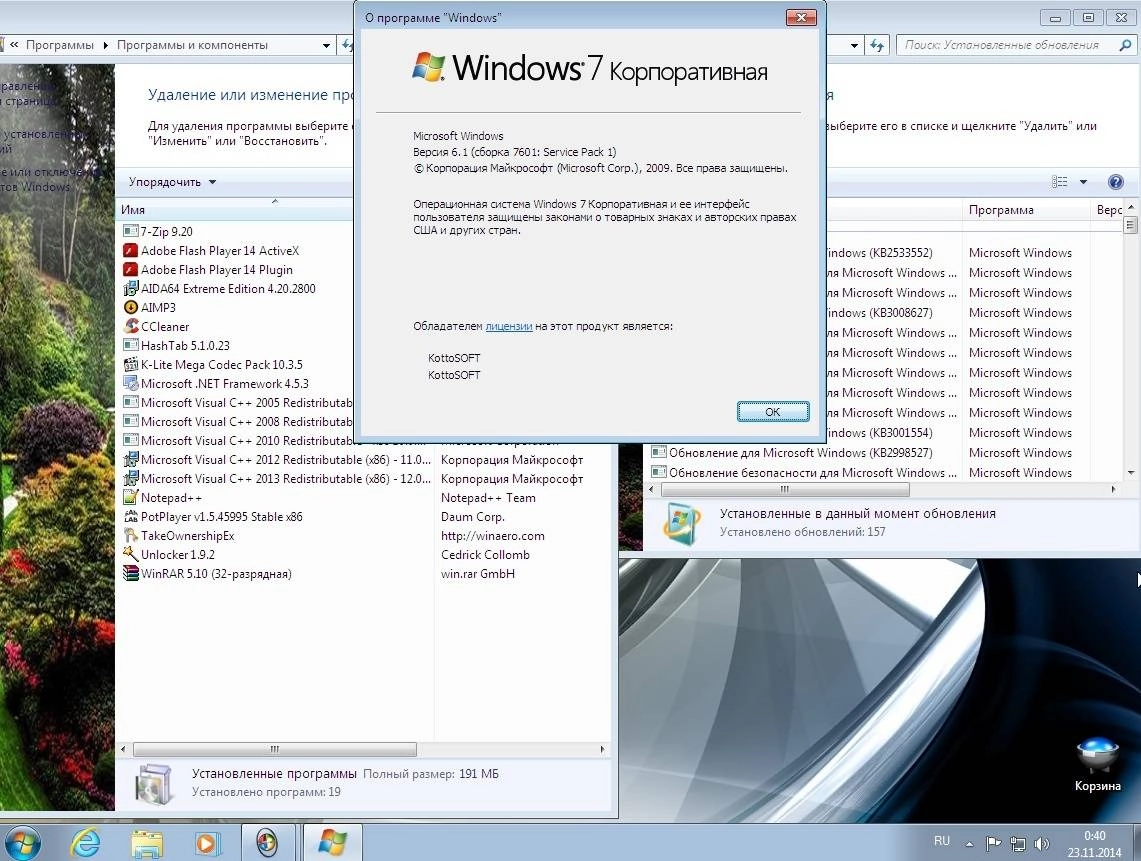Click HashTab 5.1.0.23 icon
1141x861 pixels.
(x=131, y=345)
